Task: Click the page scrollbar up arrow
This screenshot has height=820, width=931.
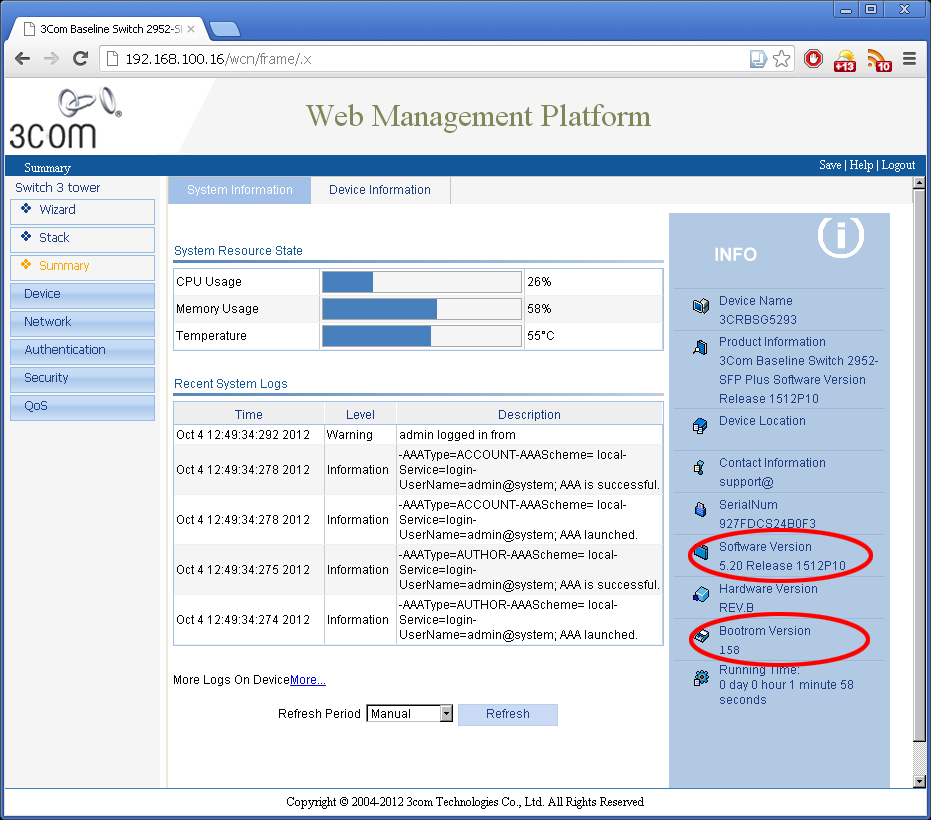Action: pos(919,183)
